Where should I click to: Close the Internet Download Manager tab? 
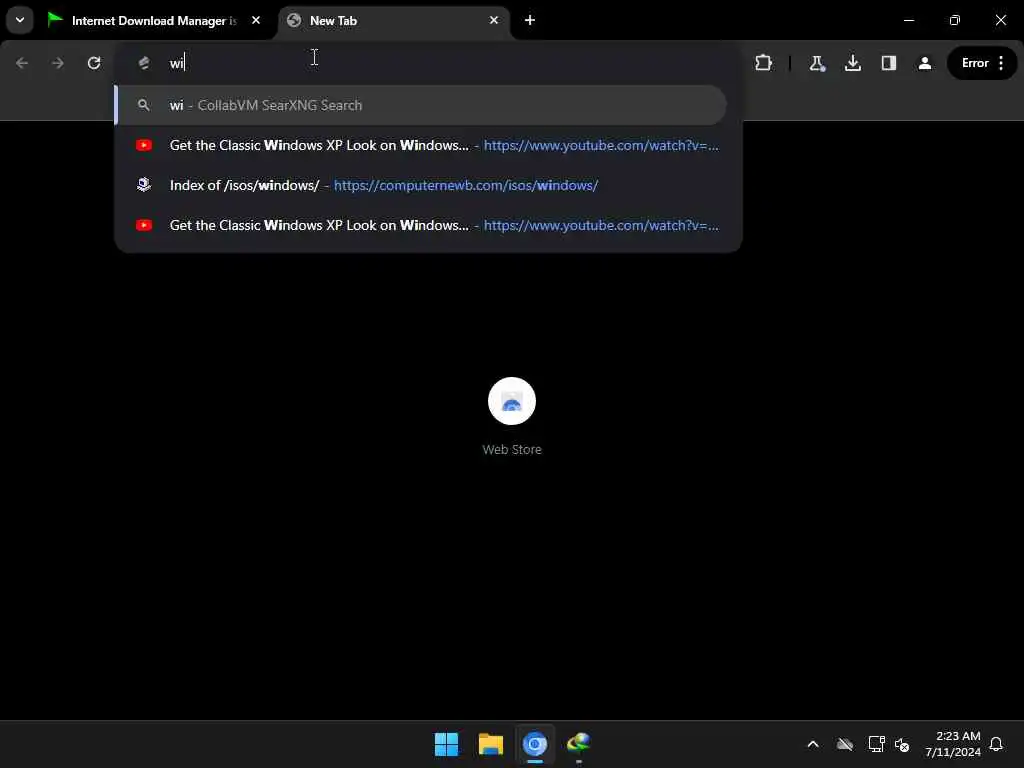pyautogui.click(x=256, y=20)
